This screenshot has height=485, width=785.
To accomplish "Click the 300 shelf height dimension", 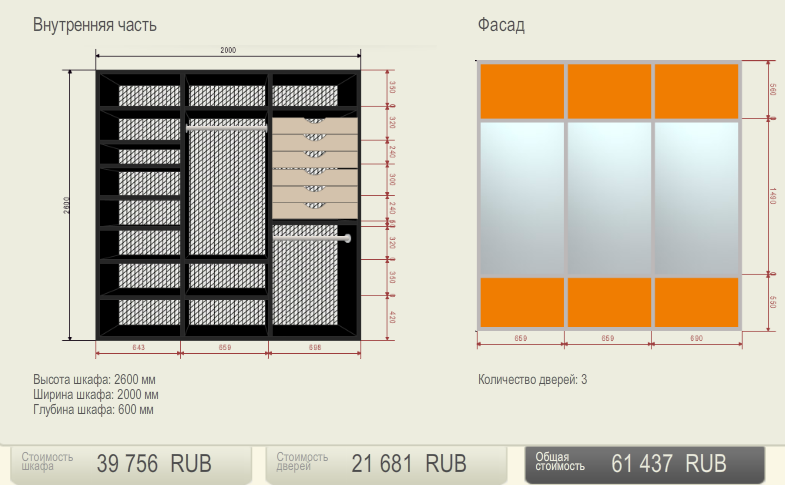I will [392, 180].
